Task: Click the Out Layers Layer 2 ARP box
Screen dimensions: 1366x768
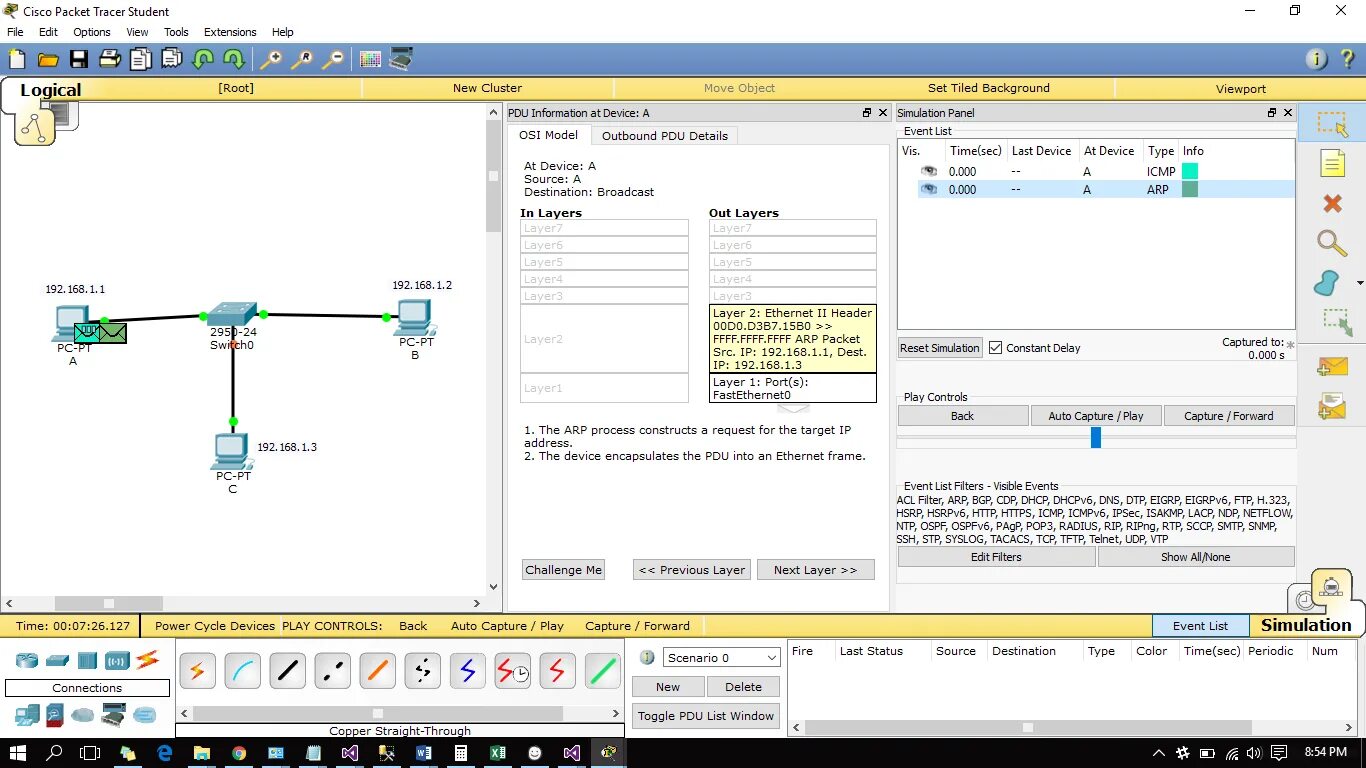Action: [x=793, y=339]
